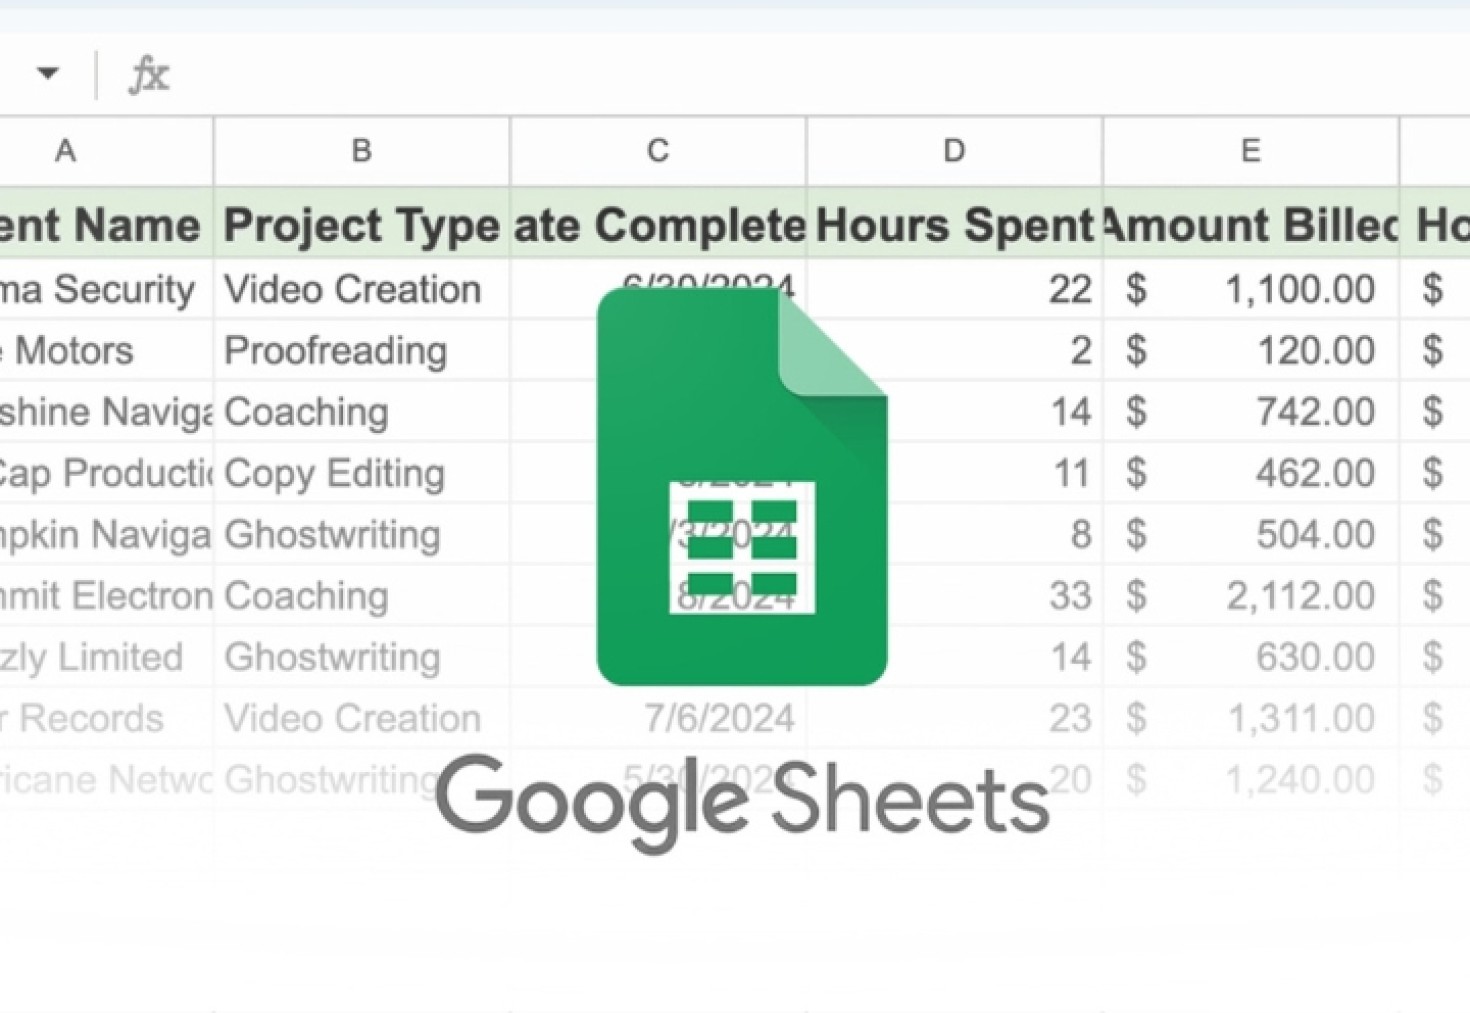Select amount billed 504.00
The image size is (1470, 1013).
coord(1251,534)
